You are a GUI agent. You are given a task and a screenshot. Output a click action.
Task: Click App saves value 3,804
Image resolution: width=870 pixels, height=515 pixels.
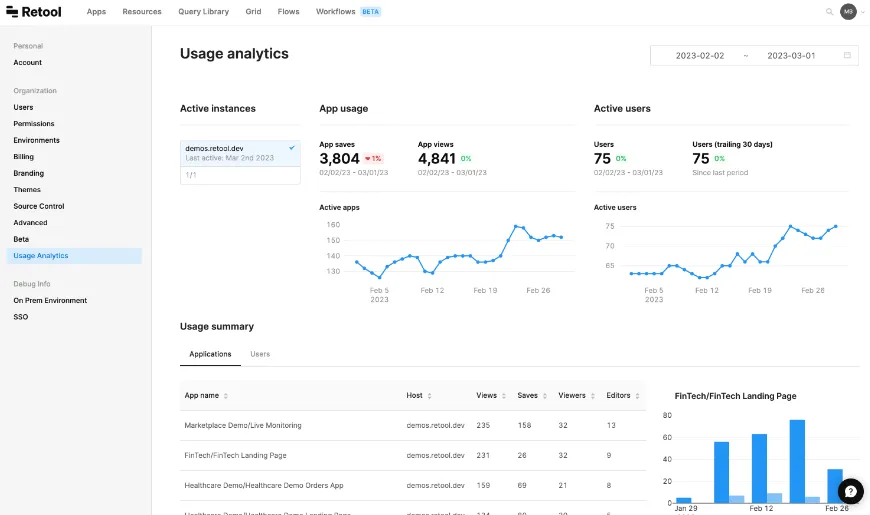pyautogui.click(x=340, y=159)
